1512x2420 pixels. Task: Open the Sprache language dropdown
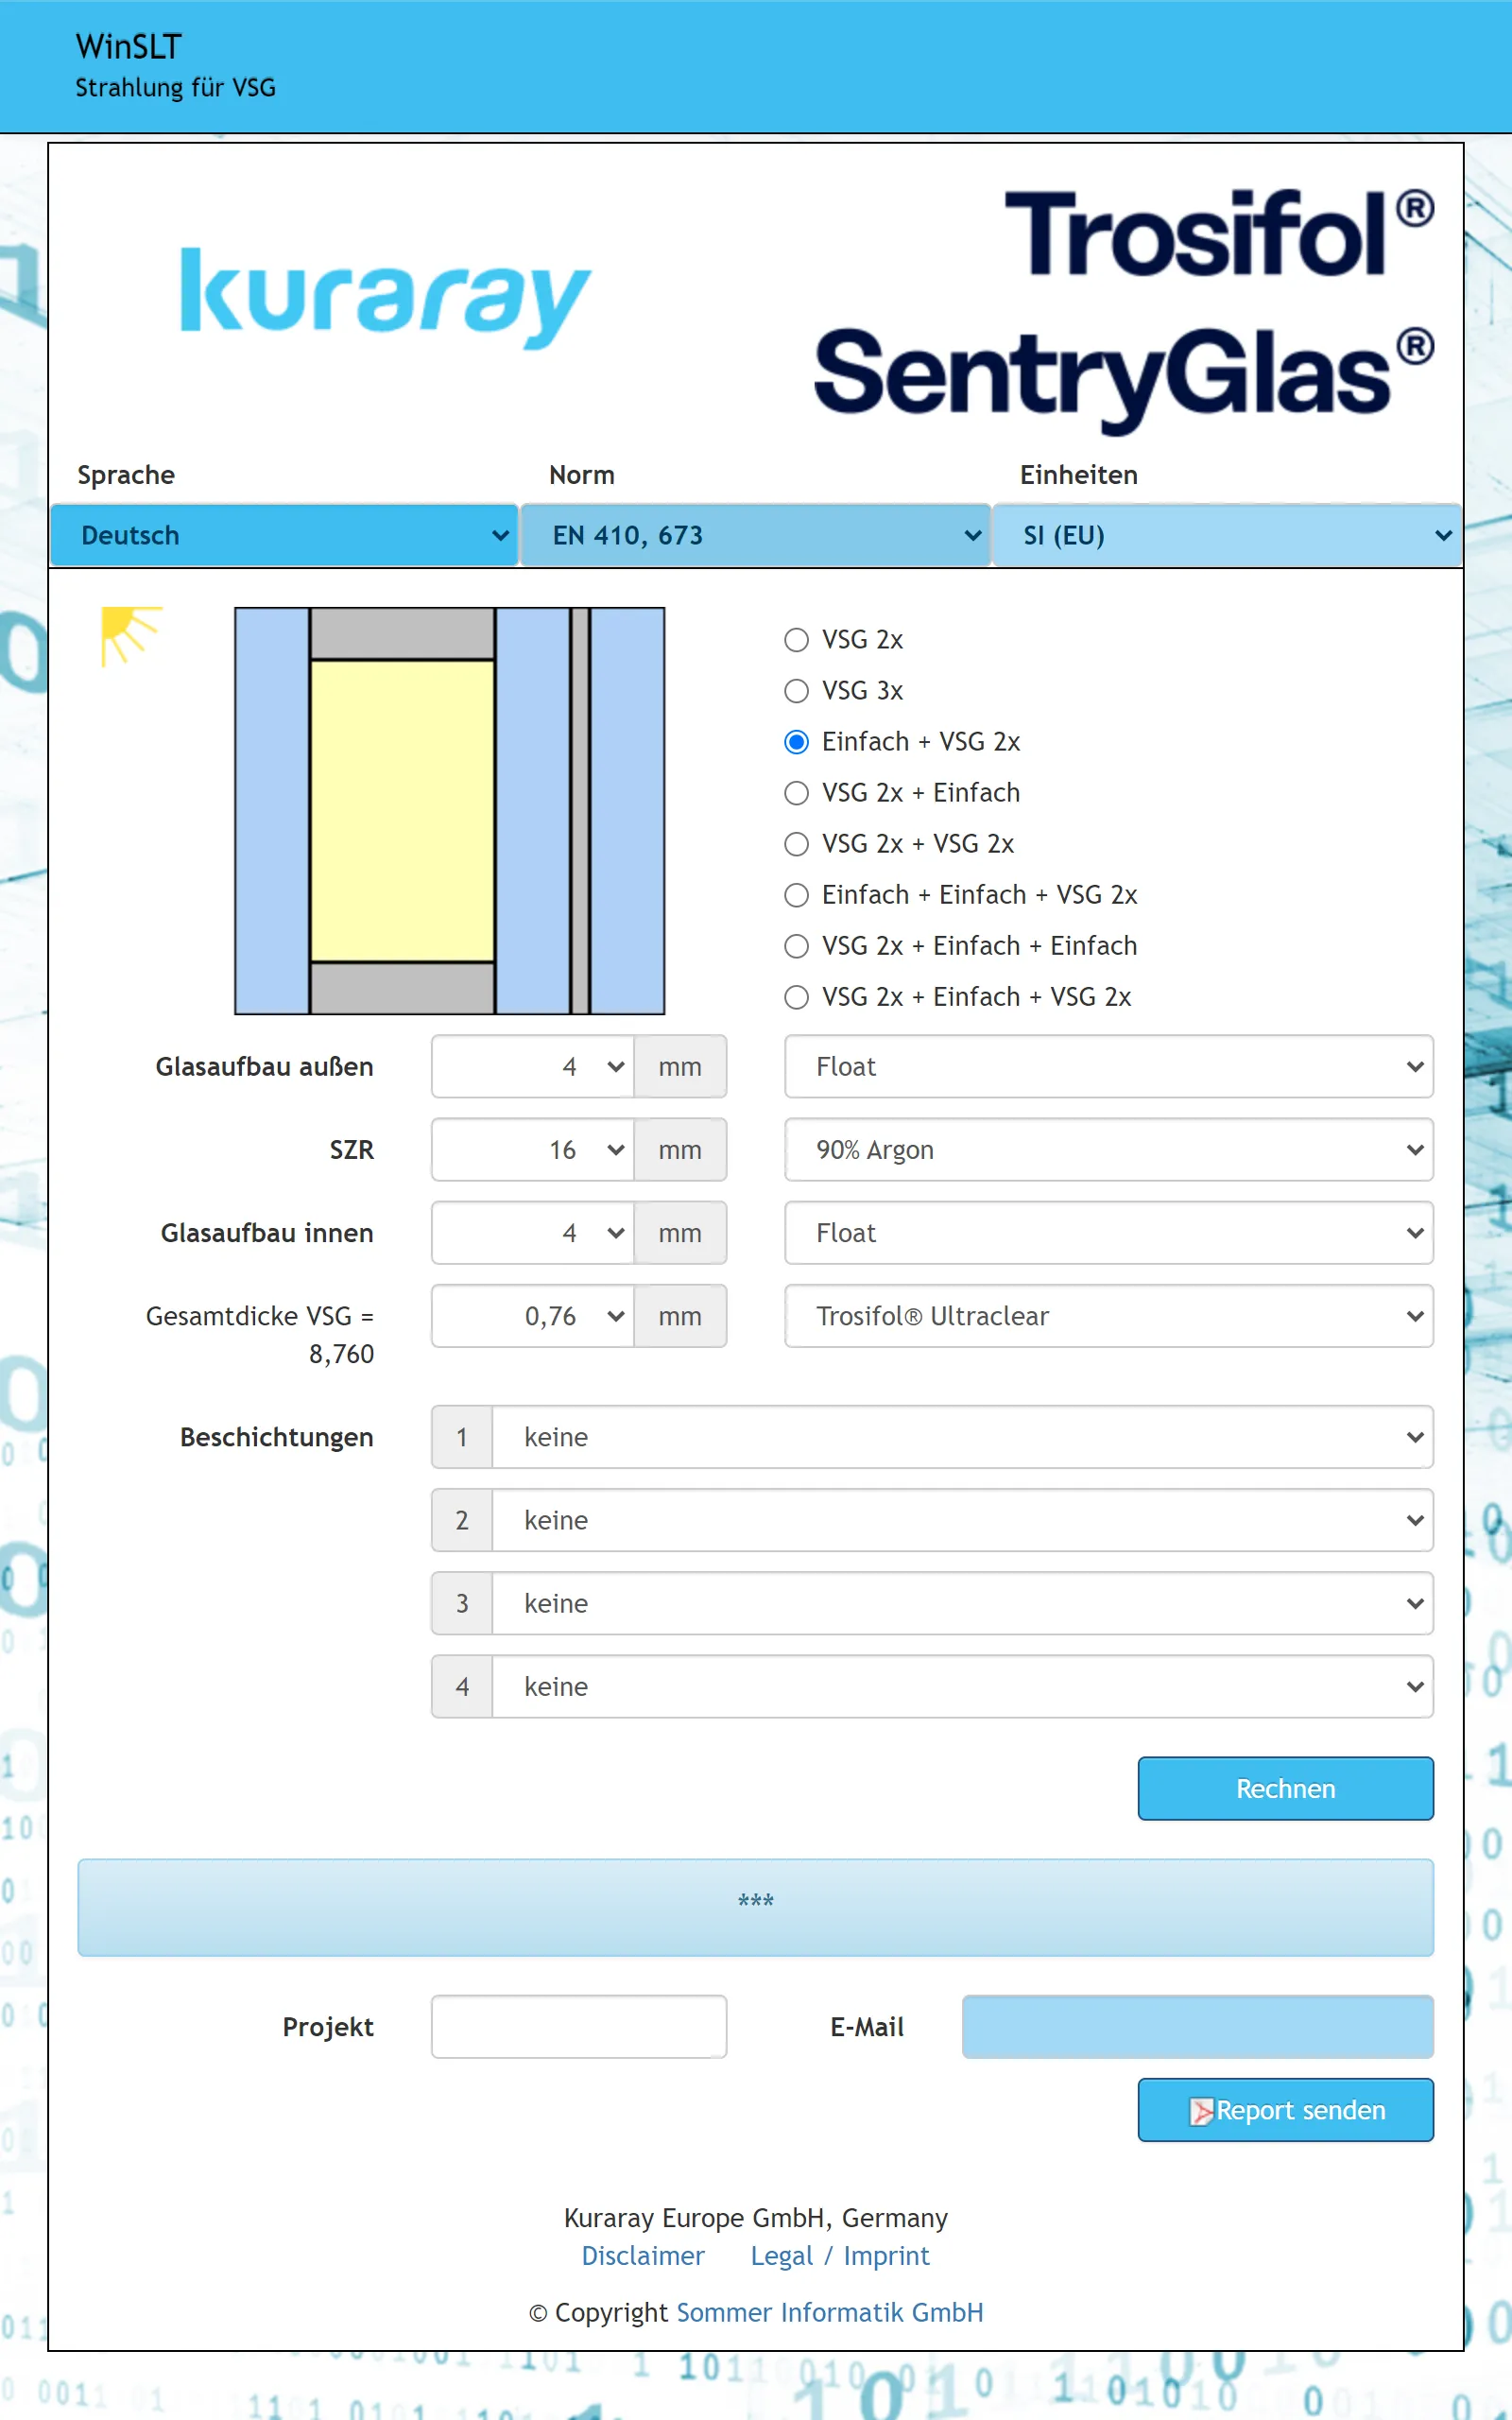pos(284,536)
